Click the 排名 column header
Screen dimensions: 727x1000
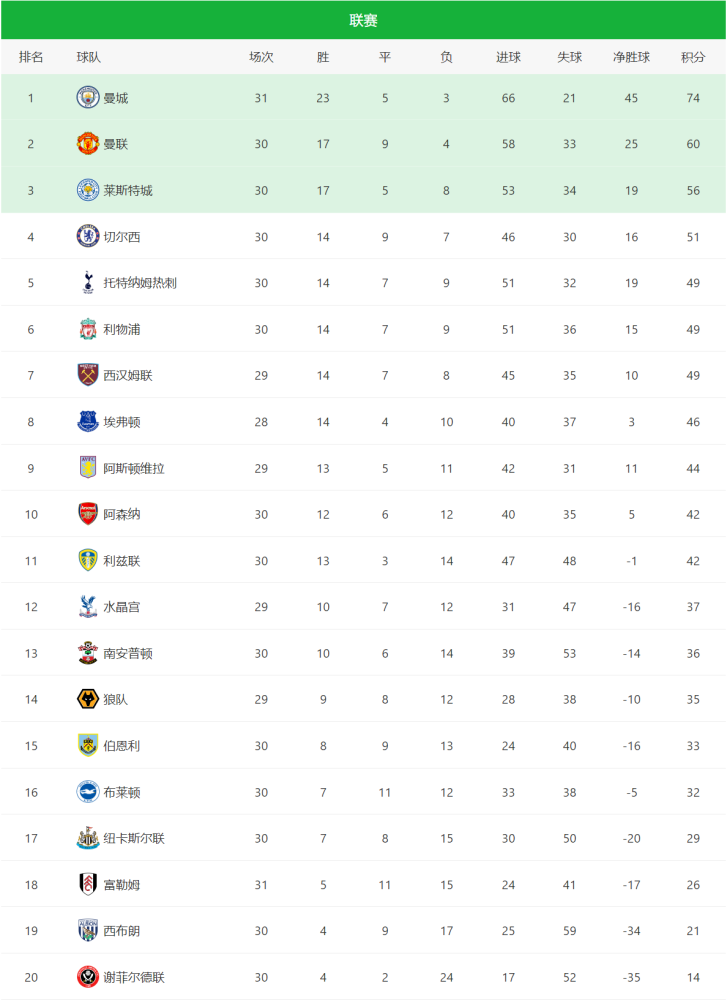tap(31, 57)
